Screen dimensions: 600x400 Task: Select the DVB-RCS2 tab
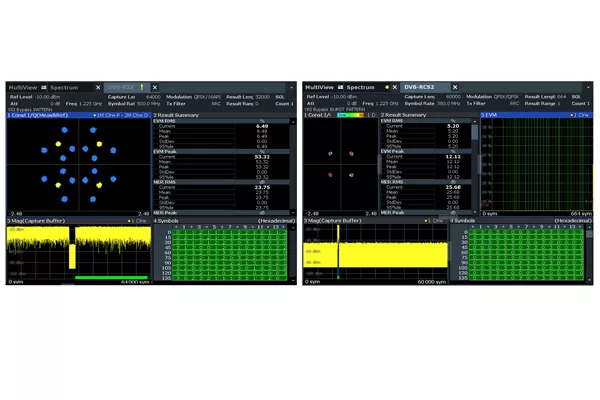[419, 87]
